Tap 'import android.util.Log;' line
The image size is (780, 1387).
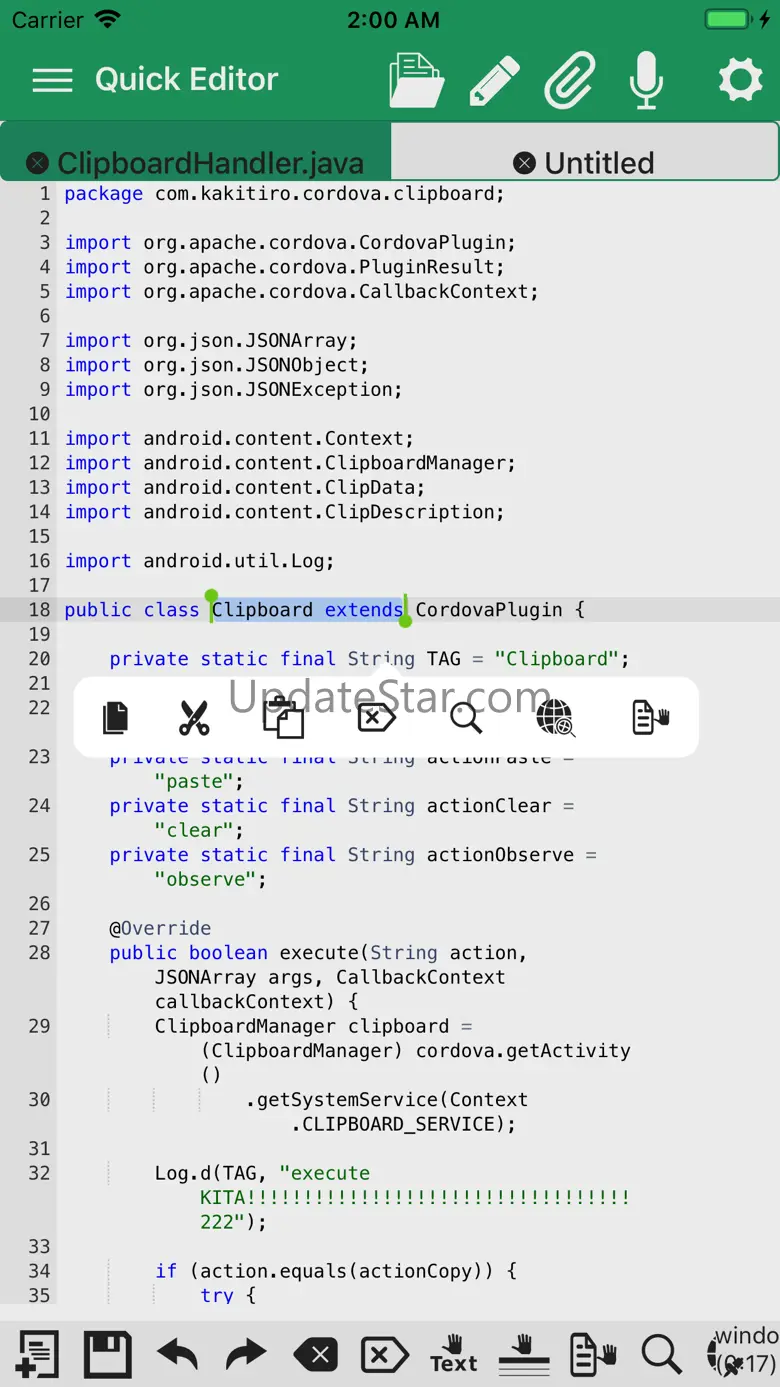click(x=200, y=561)
